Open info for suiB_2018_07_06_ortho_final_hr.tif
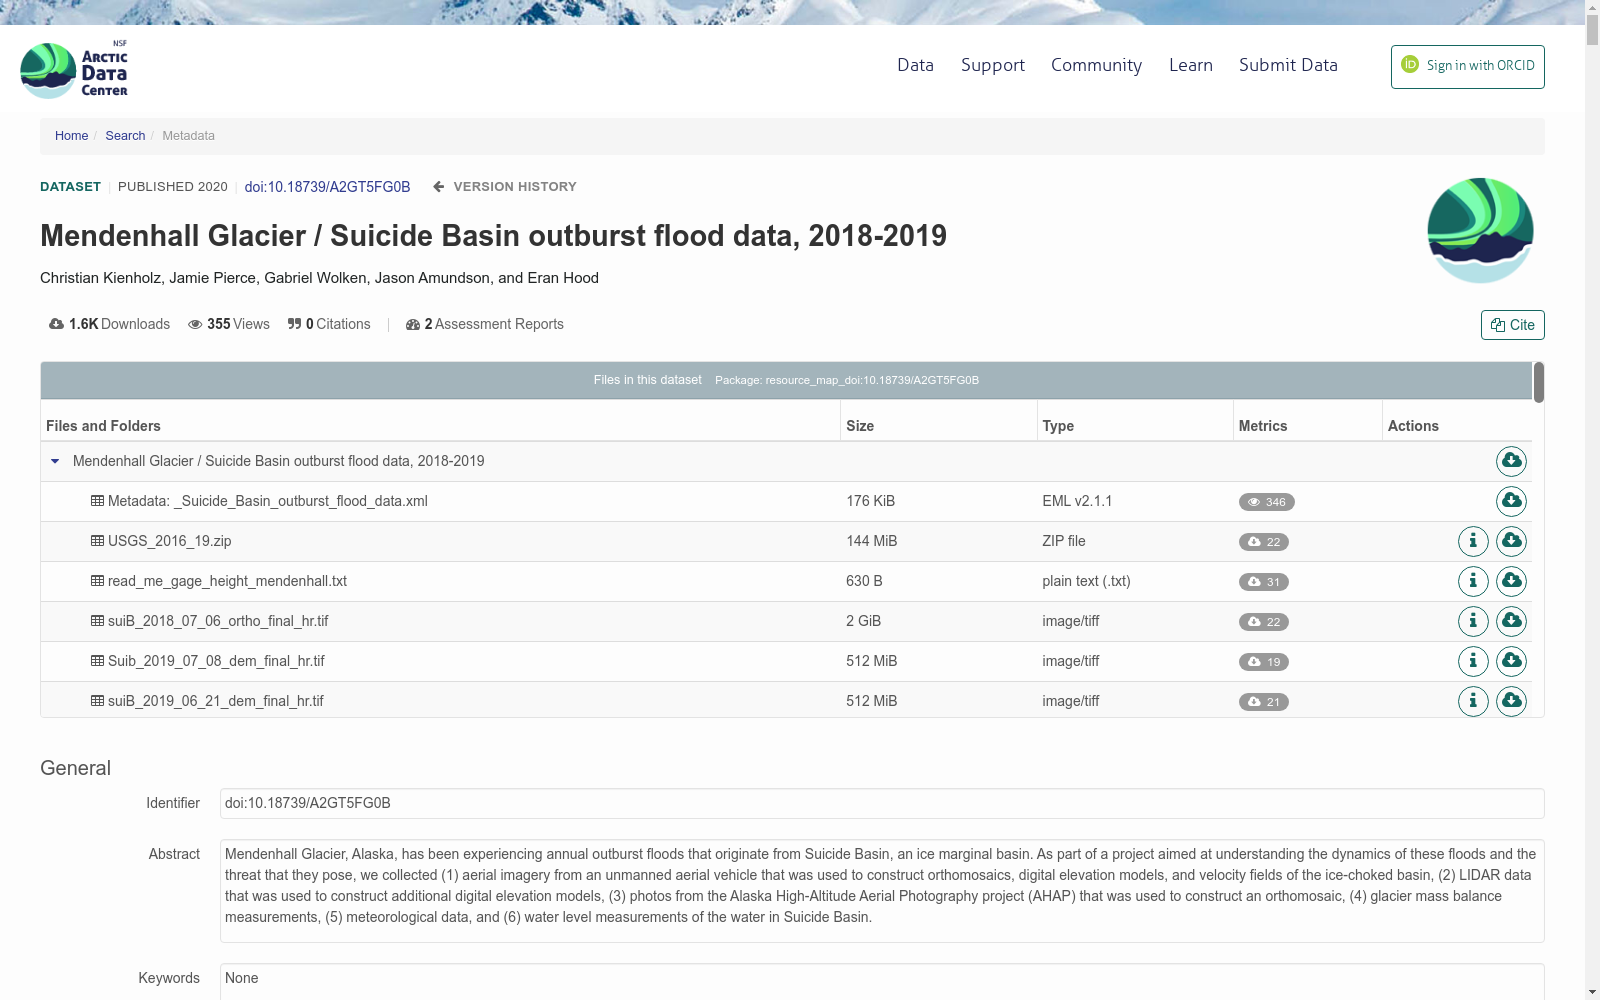The height and width of the screenshot is (1000, 1600). click(x=1473, y=621)
